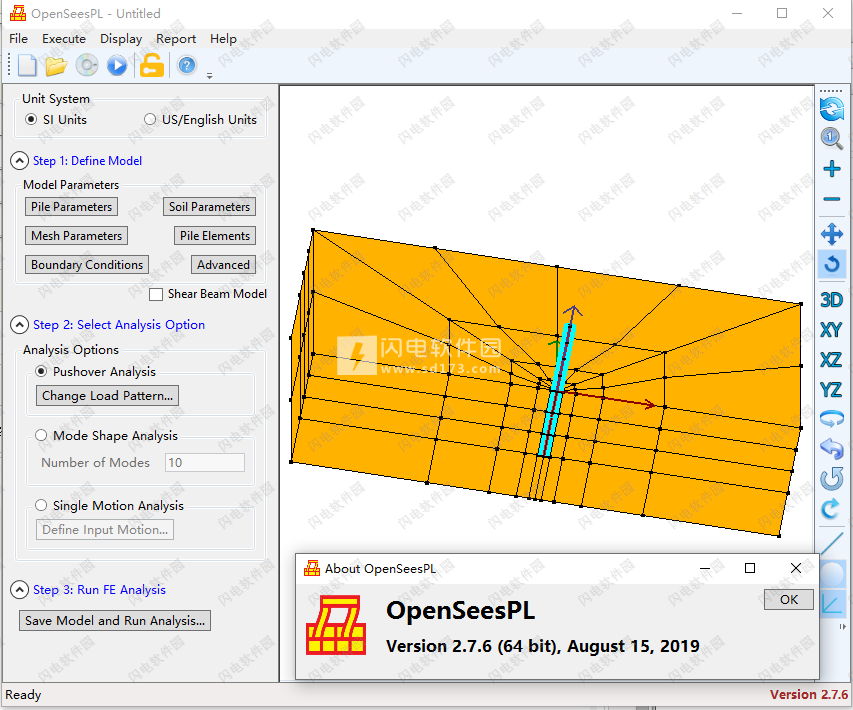This screenshot has height=710, width=853.
Task: Open the Help menu
Action: pyautogui.click(x=223, y=39)
